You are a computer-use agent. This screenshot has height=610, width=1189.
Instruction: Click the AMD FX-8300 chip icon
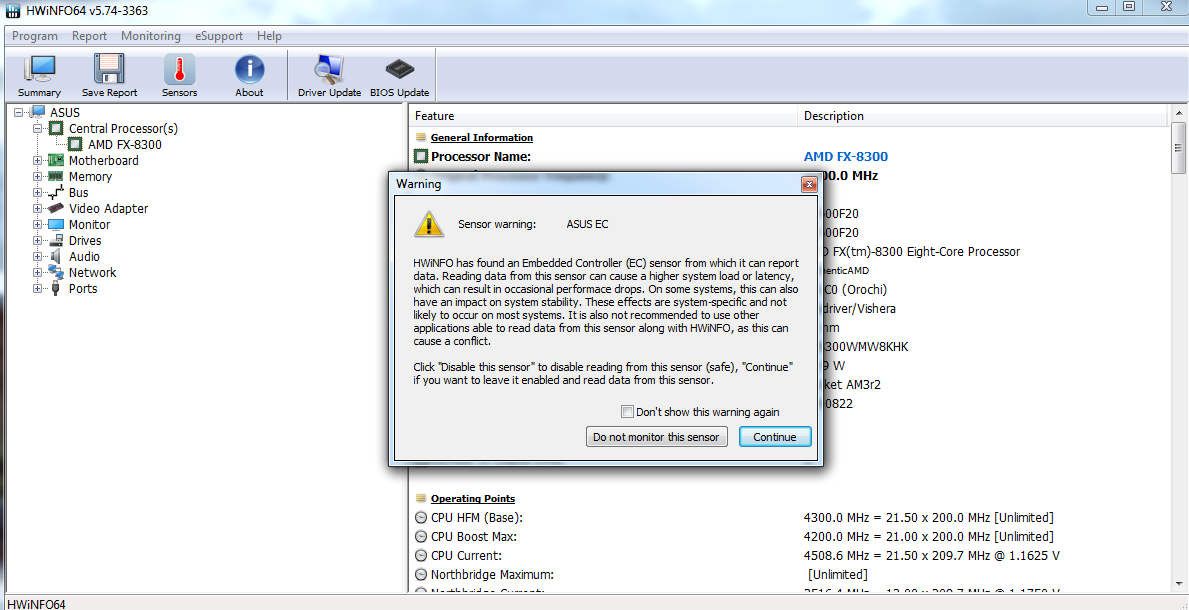coord(75,144)
